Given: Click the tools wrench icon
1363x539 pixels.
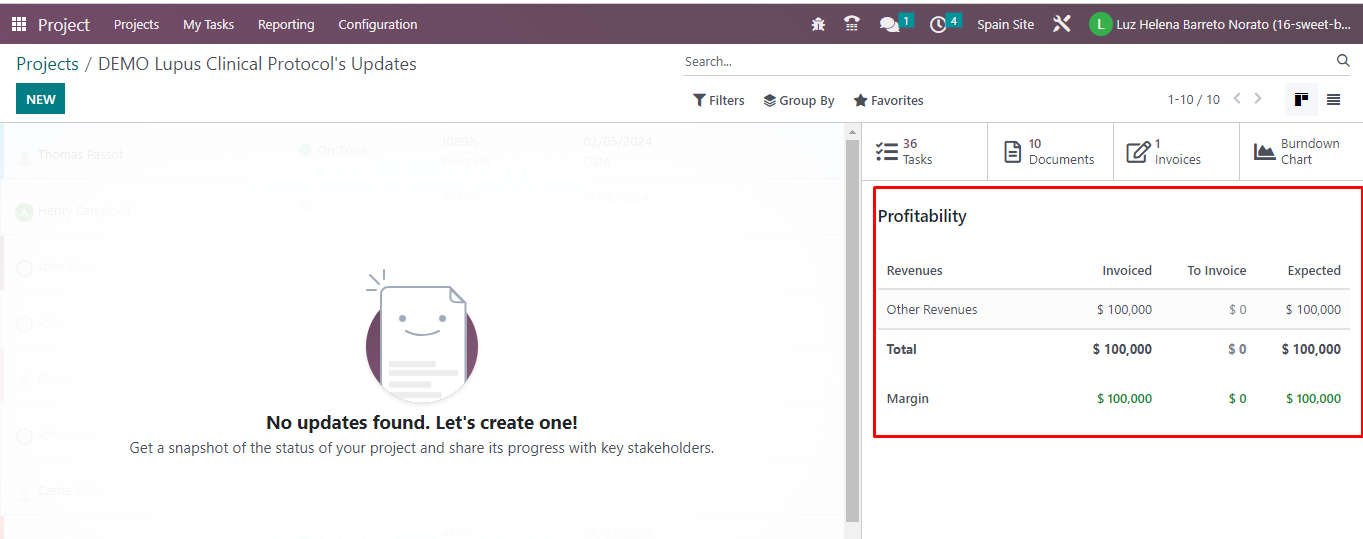Looking at the screenshot, I should coord(1062,24).
